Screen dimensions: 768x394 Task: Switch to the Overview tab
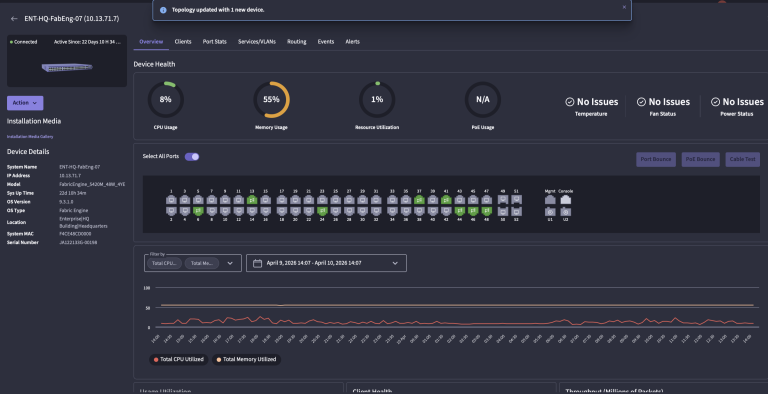[151, 42]
